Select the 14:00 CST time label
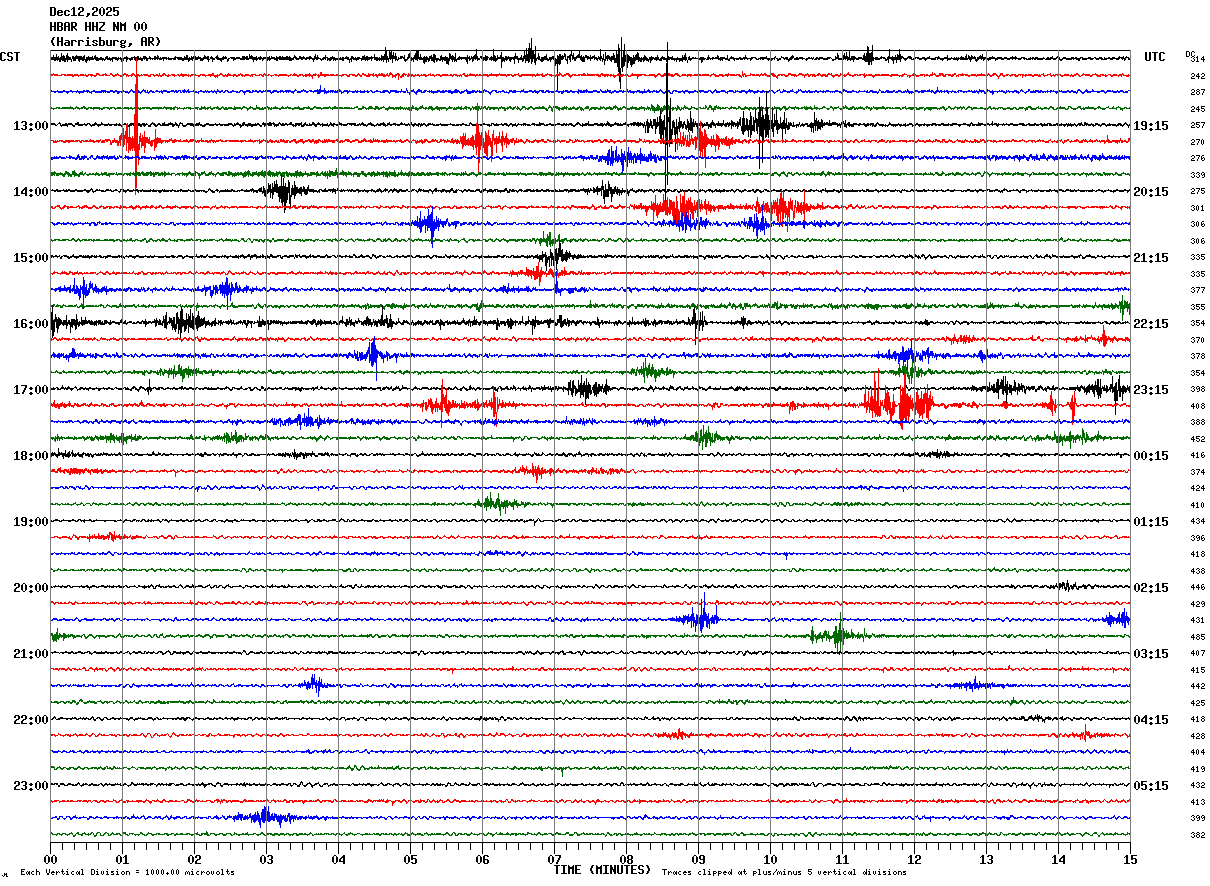 tap(30, 192)
